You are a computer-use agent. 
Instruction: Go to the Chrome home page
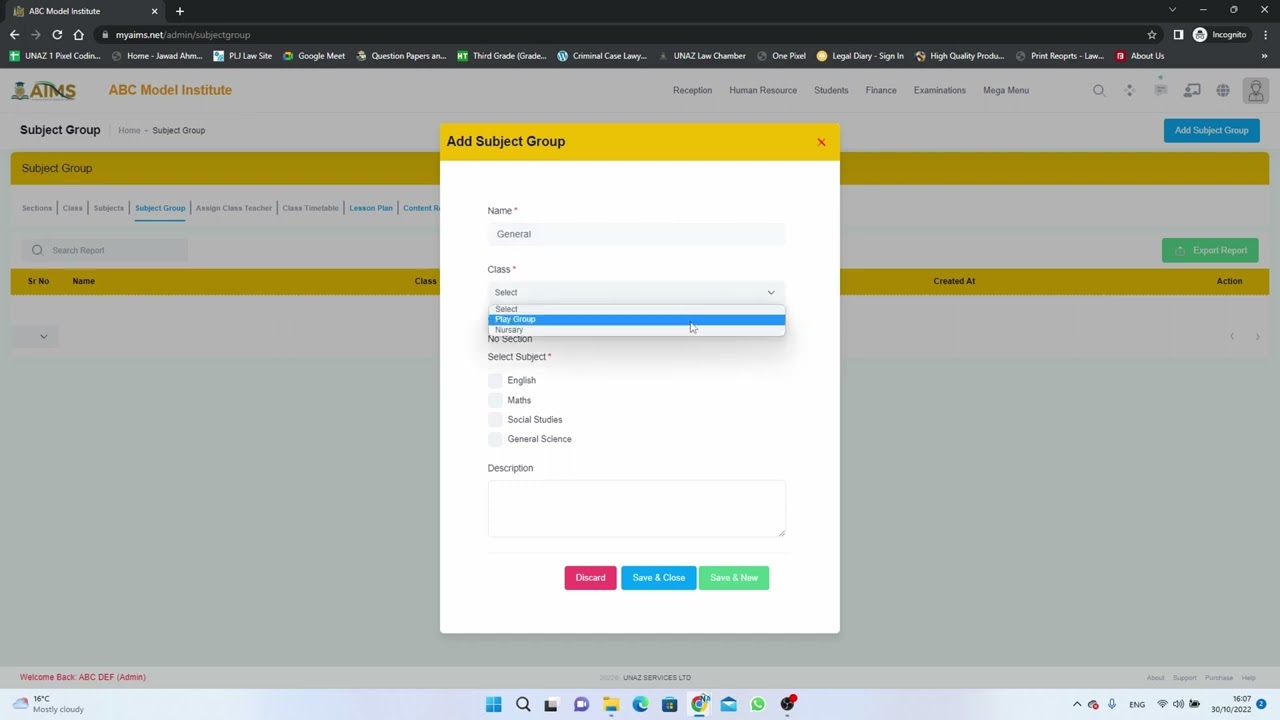click(78, 34)
